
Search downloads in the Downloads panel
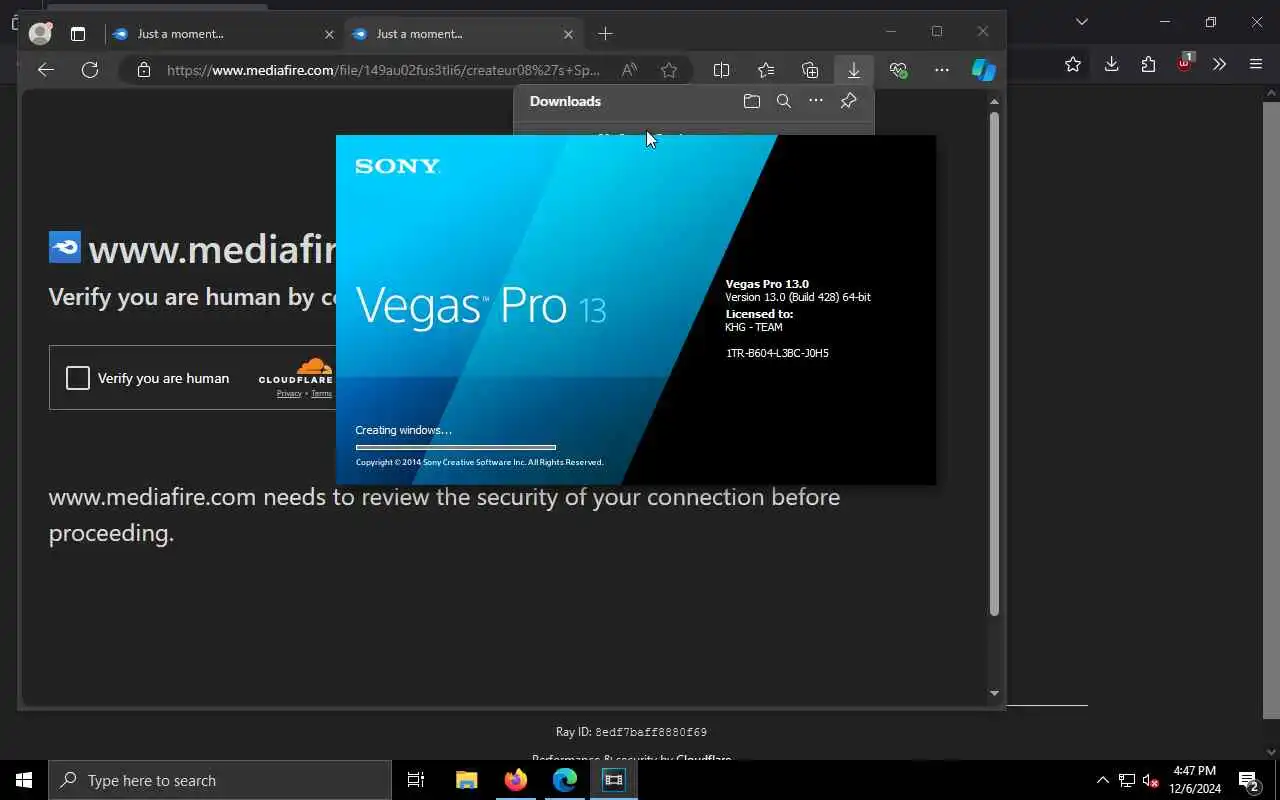coord(784,101)
